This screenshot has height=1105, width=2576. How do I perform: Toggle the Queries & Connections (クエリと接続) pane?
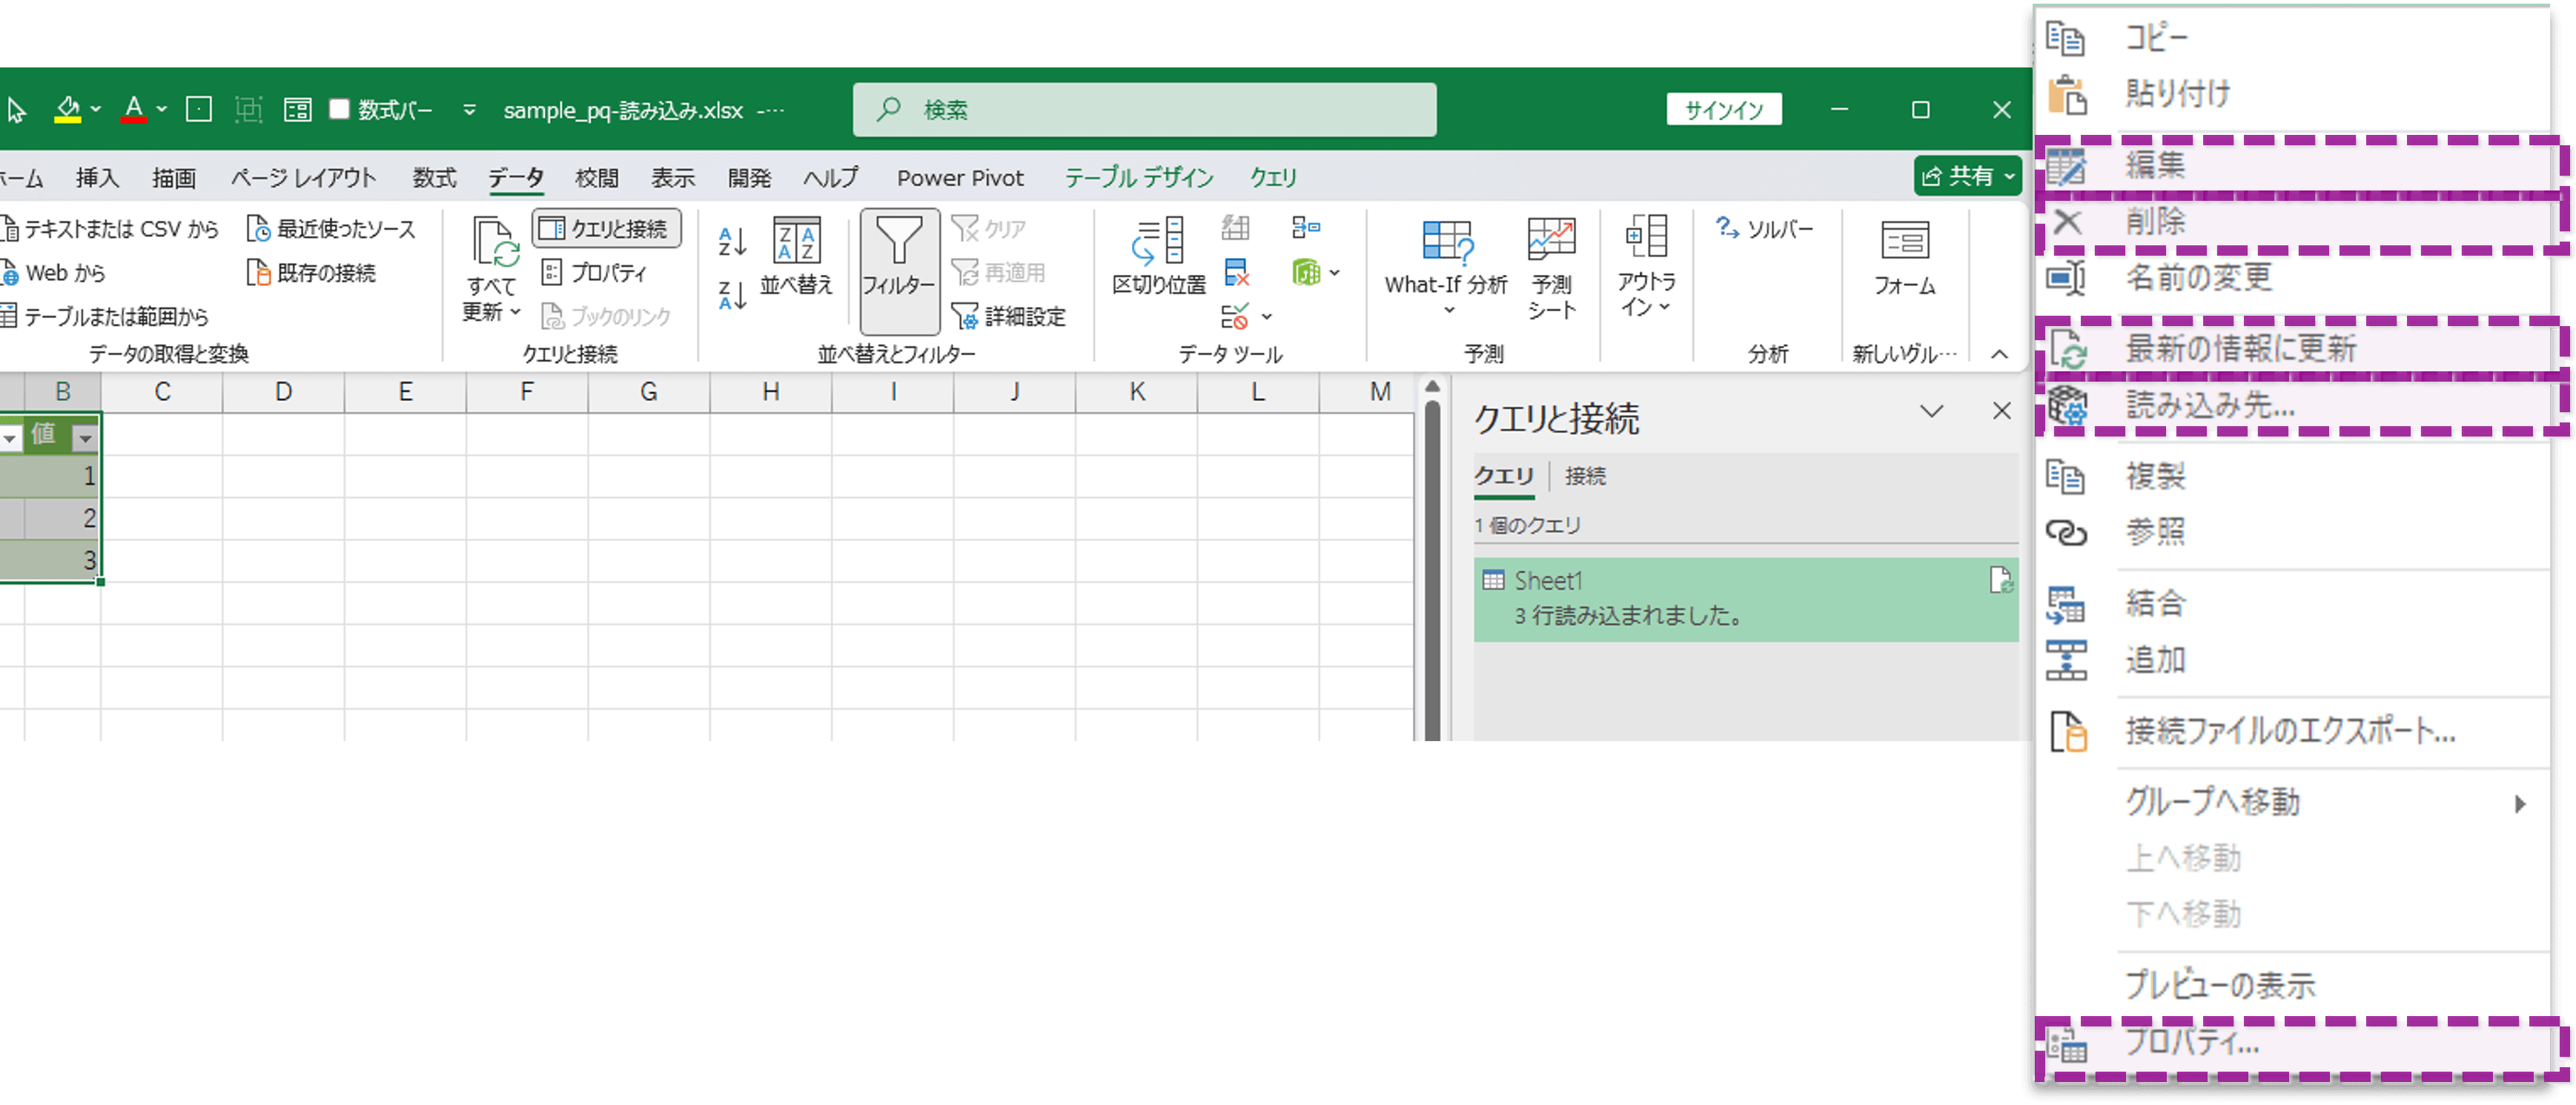[606, 228]
